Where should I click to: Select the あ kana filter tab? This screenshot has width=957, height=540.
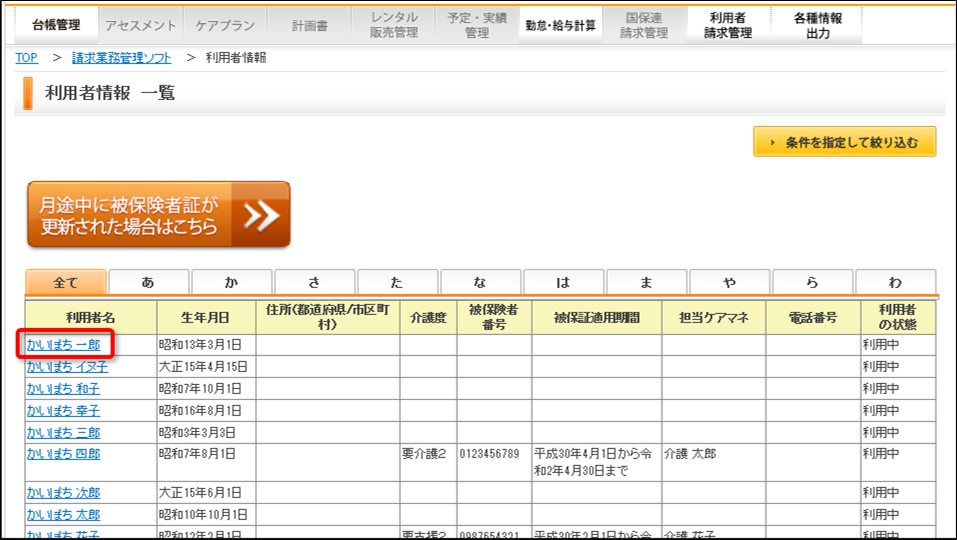coord(148,282)
